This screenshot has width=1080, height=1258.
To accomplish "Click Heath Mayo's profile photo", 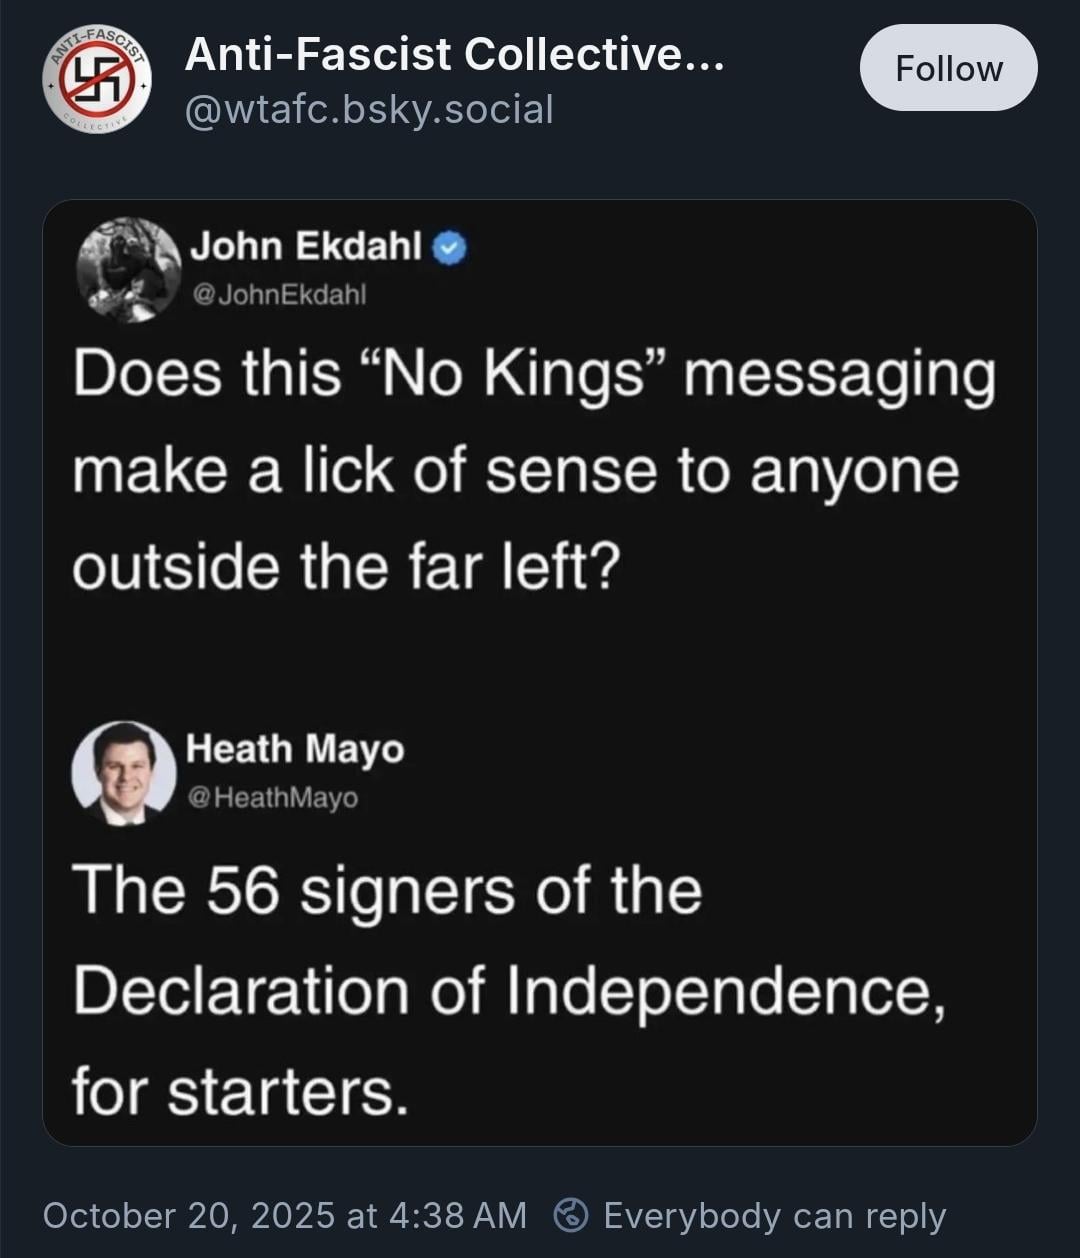I will coord(124,773).
